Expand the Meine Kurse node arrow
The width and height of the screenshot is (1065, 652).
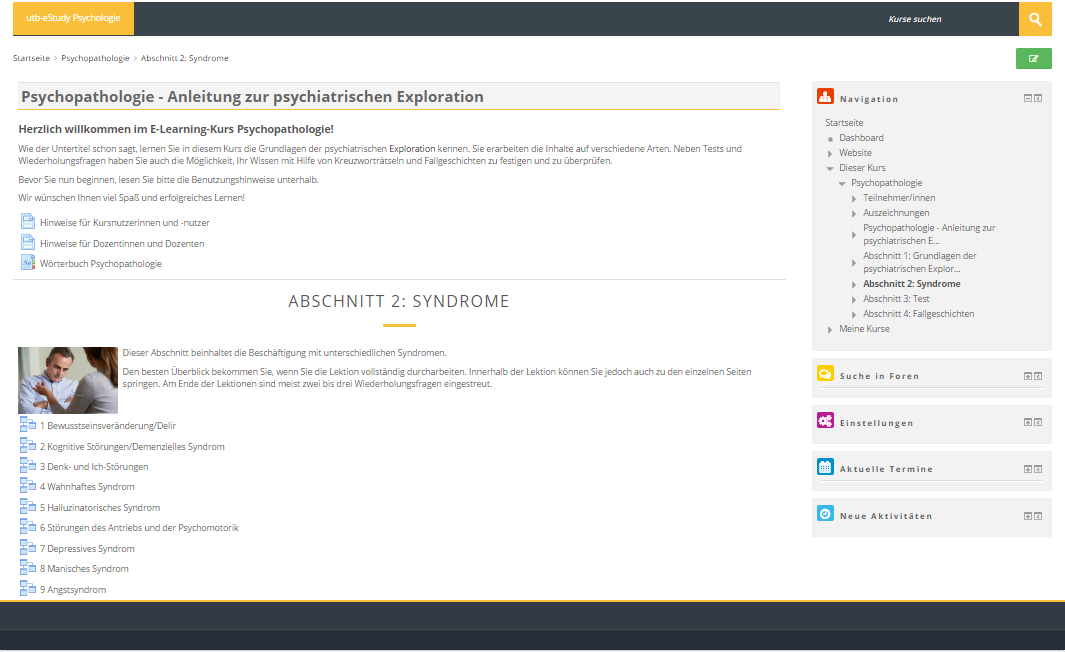point(830,329)
